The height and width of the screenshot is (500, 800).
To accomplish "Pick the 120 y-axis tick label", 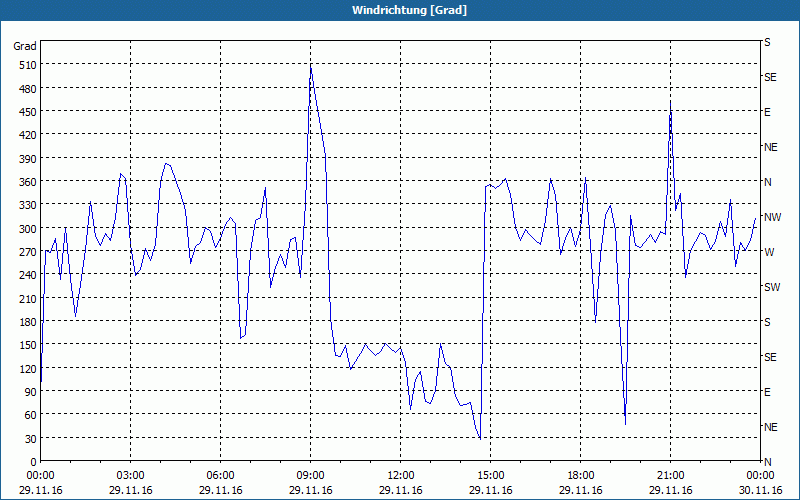I will (x=28, y=369).
